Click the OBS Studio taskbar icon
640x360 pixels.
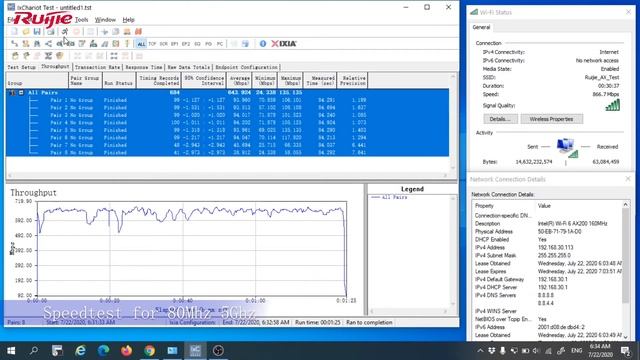click(x=218, y=351)
